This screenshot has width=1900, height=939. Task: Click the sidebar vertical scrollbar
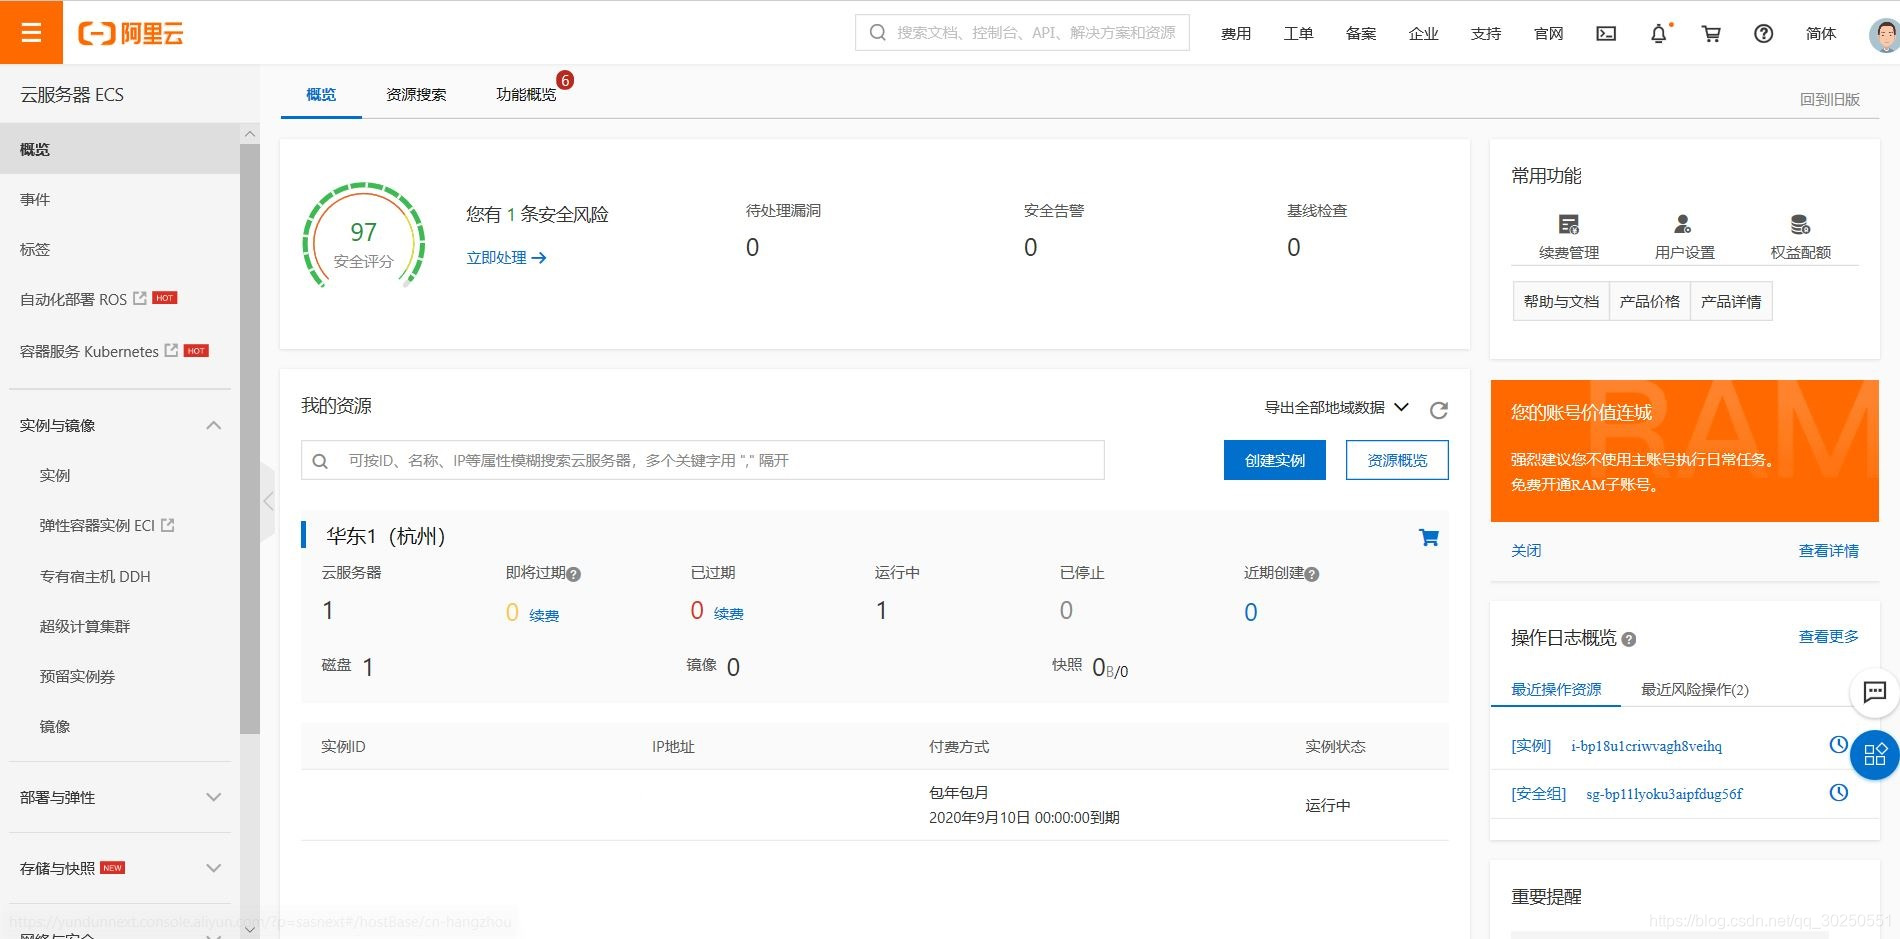click(x=250, y=440)
